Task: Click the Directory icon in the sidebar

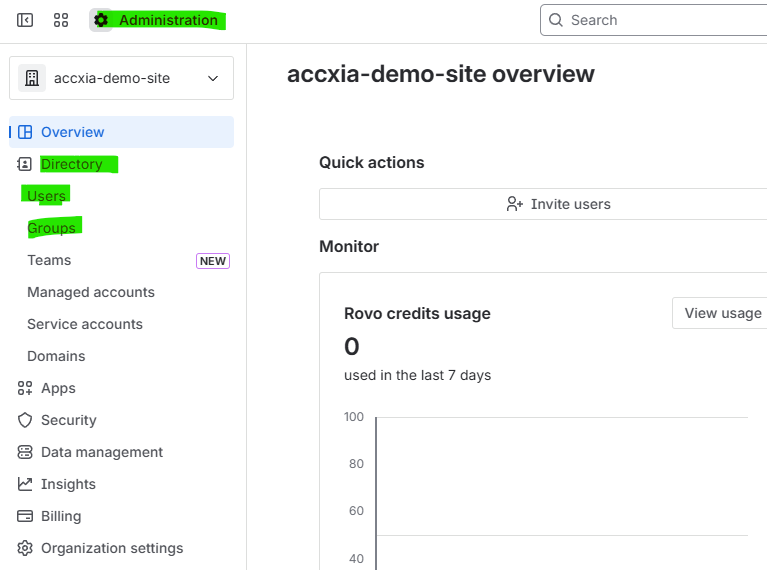Action: pyautogui.click(x=25, y=164)
